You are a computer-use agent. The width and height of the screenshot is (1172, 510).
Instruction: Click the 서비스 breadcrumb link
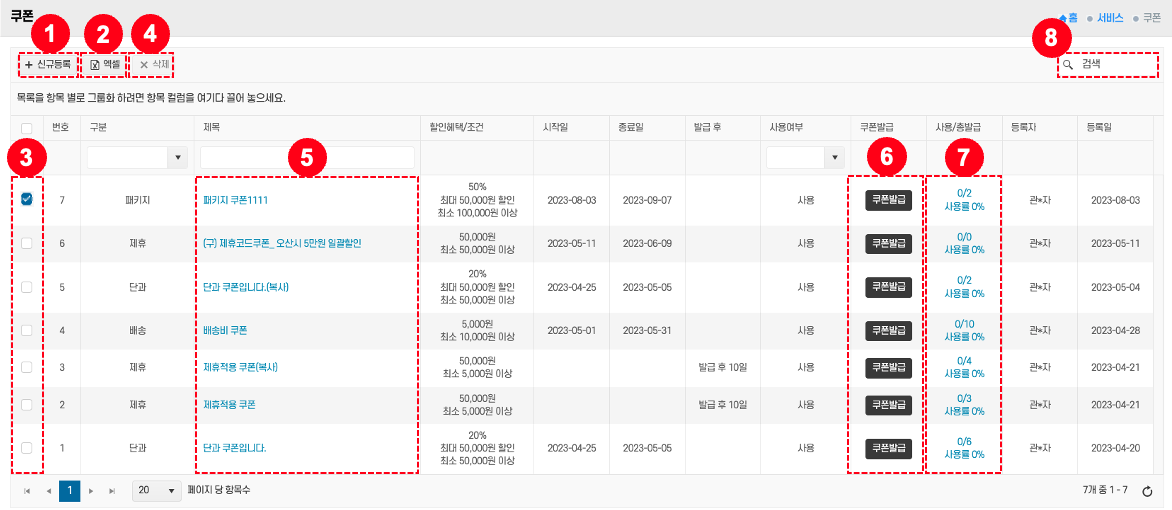point(1109,18)
